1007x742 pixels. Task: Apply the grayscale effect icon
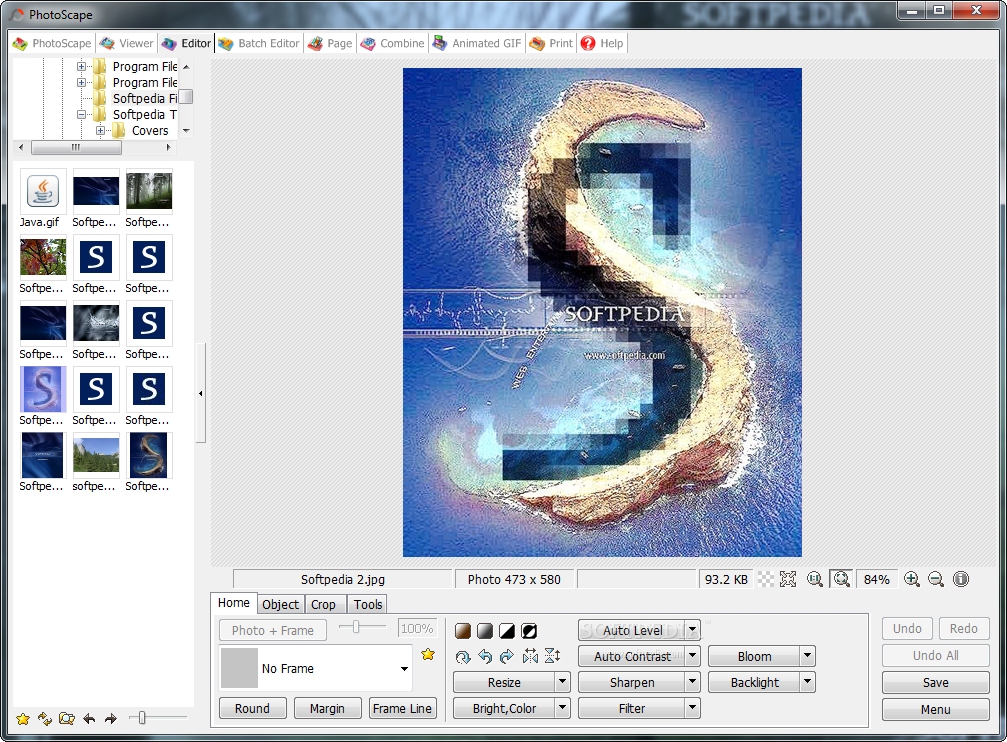(x=485, y=631)
